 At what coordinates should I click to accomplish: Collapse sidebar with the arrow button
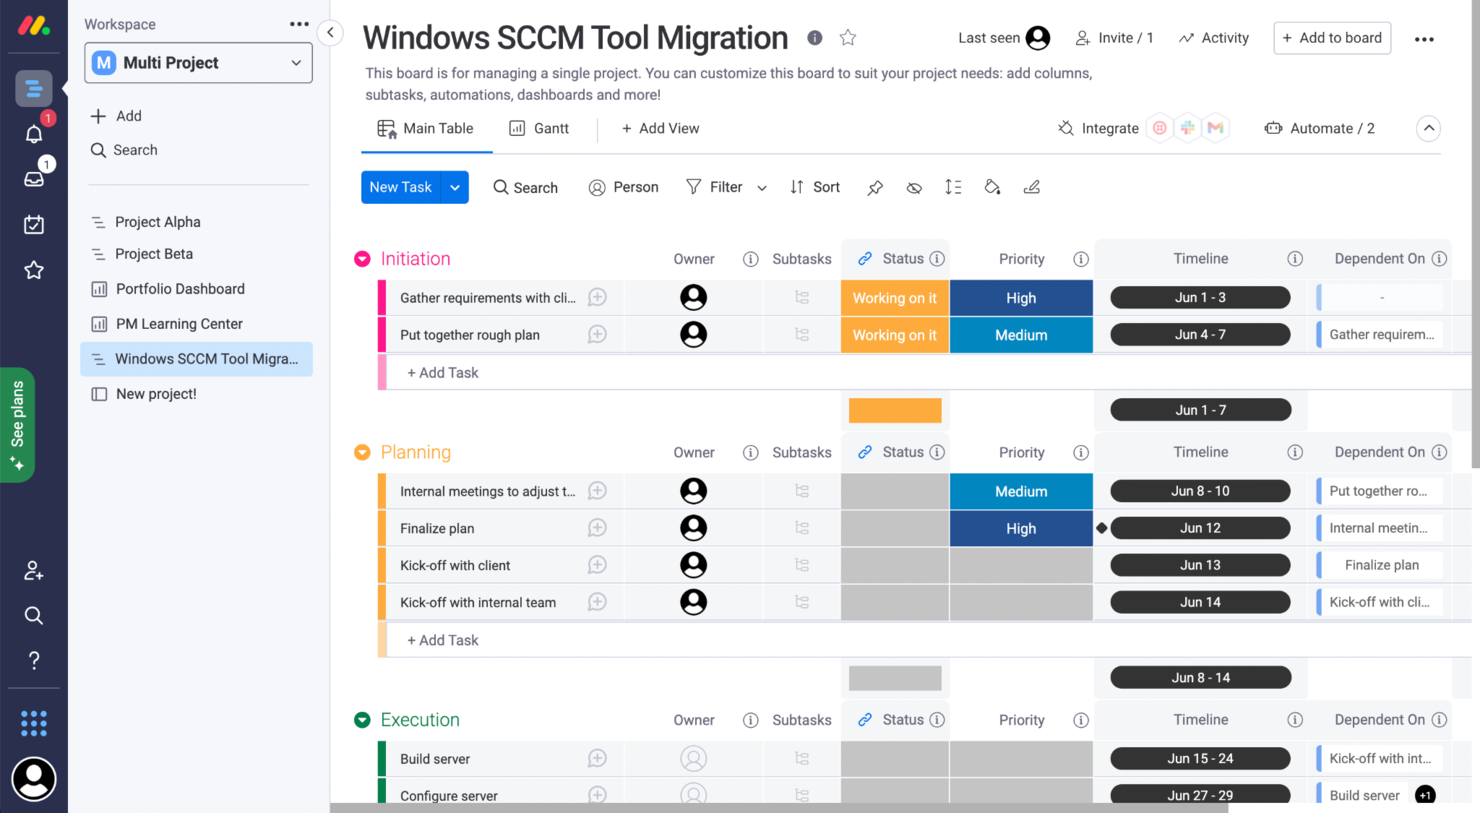tap(330, 33)
